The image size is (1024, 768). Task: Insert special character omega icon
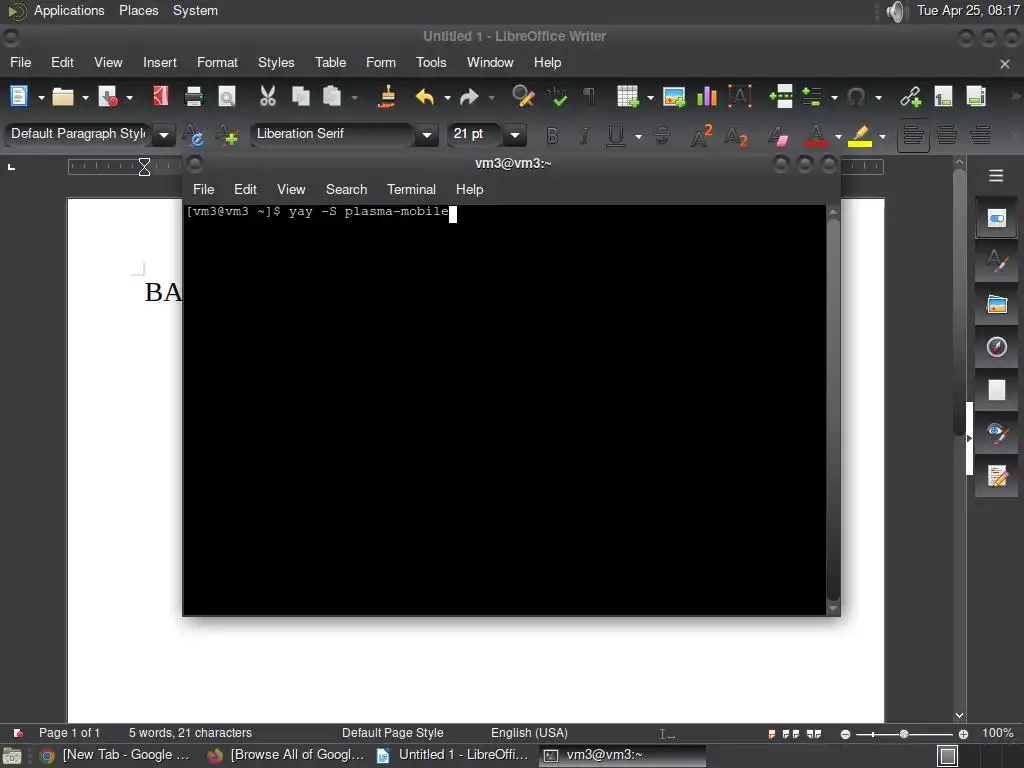(x=856, y=97)
